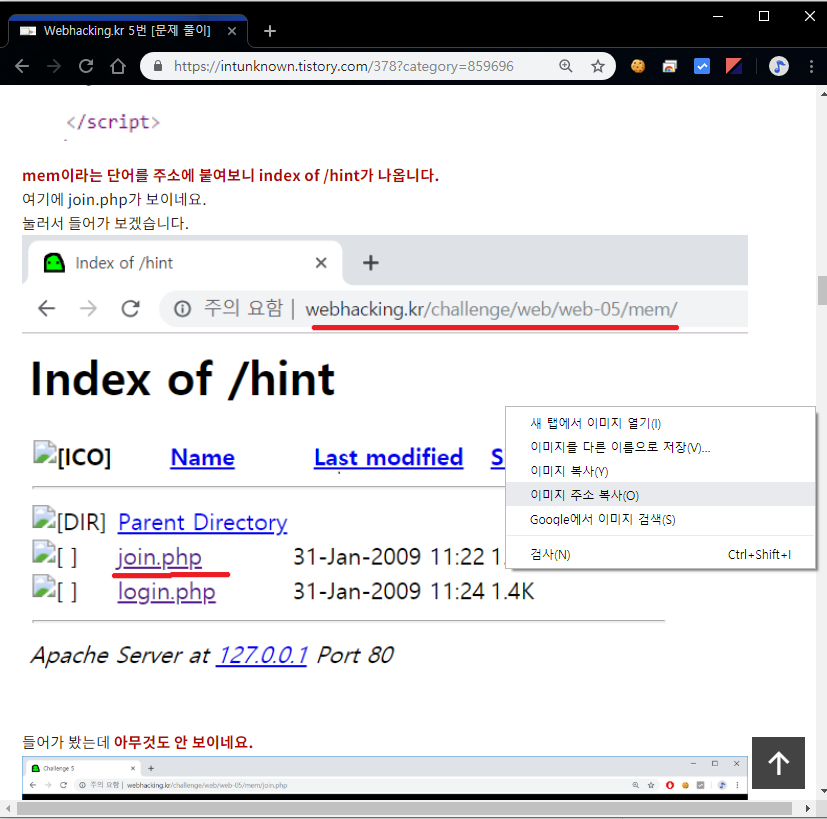Screen dimensions: 827x819
Task: Choose 이미지를 다른 이름으로 저장 menu item
Action: (x=660, y=448)
